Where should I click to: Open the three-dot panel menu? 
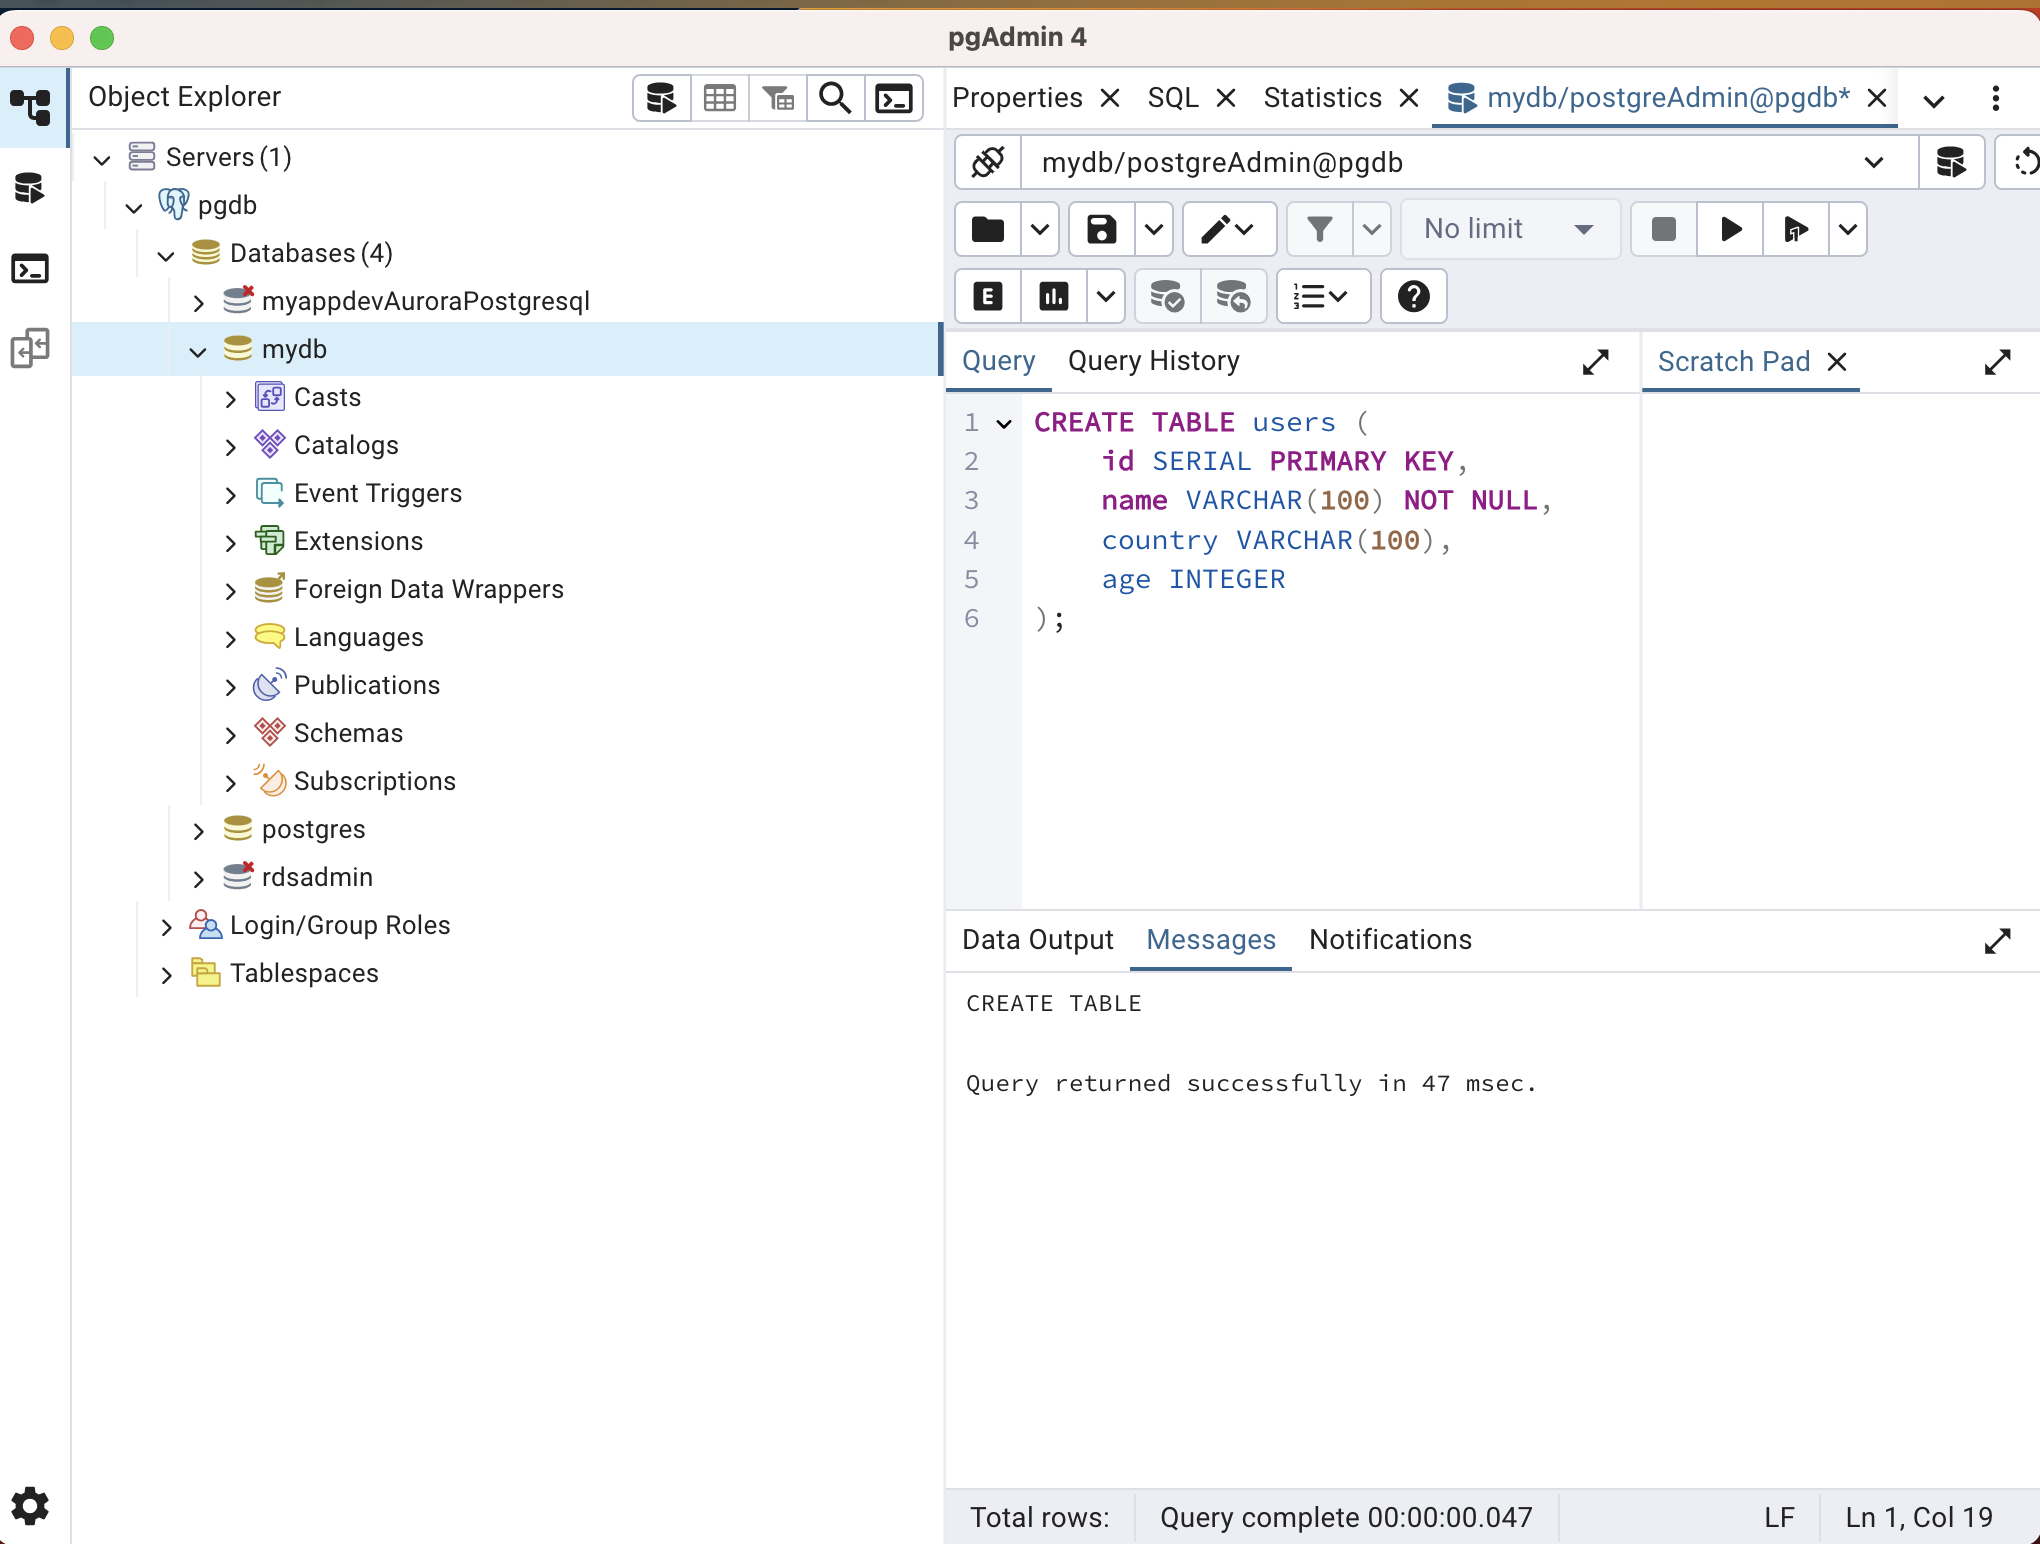(1995, 98)
